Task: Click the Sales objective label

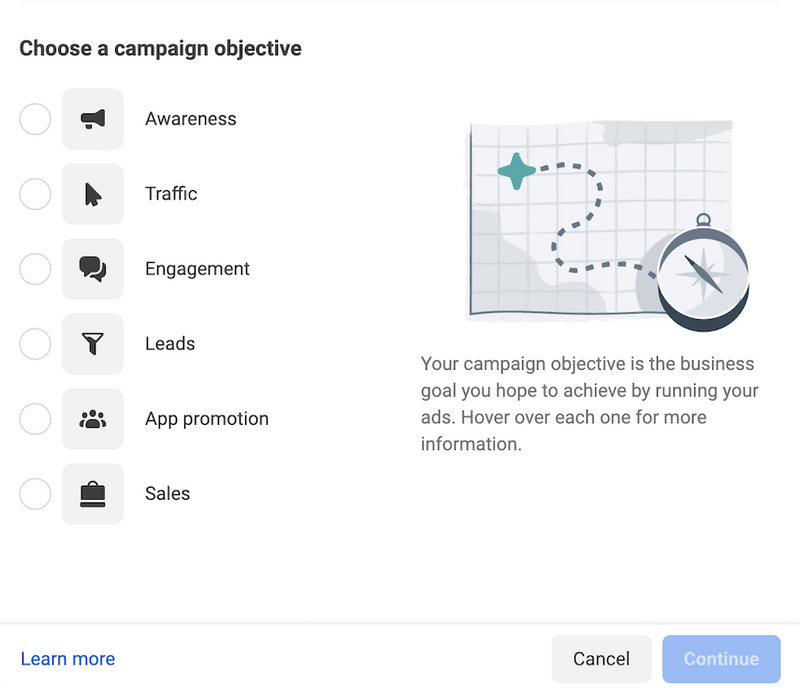Action: [167, 494]
